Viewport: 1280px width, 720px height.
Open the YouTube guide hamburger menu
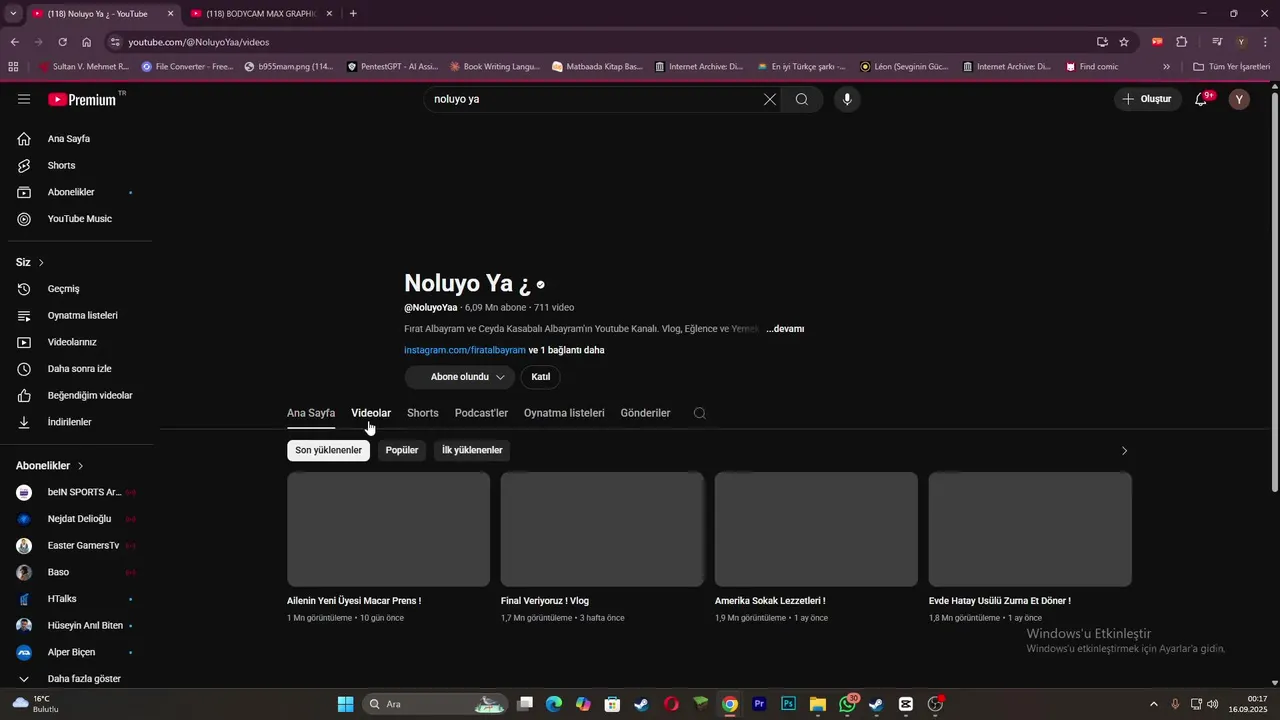24,99
